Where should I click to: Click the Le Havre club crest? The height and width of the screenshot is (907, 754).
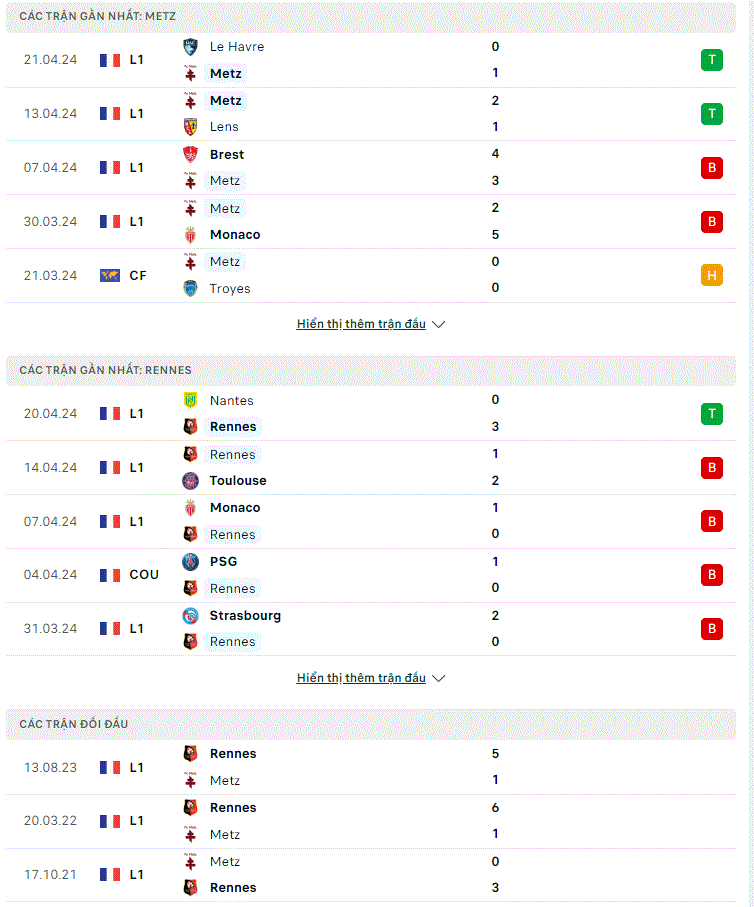click(190, 47)
